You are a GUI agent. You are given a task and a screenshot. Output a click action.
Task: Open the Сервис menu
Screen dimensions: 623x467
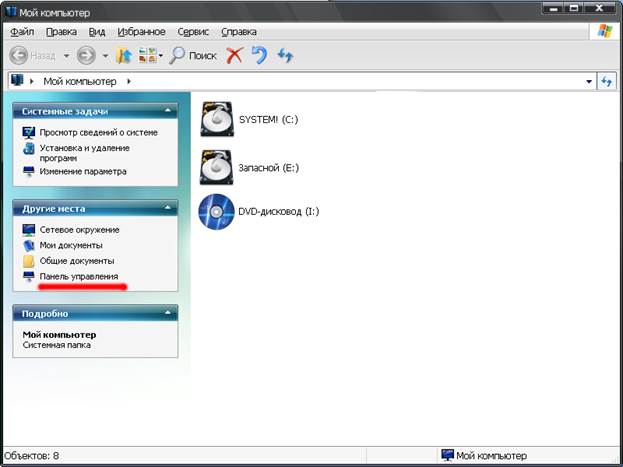point(193,32)
